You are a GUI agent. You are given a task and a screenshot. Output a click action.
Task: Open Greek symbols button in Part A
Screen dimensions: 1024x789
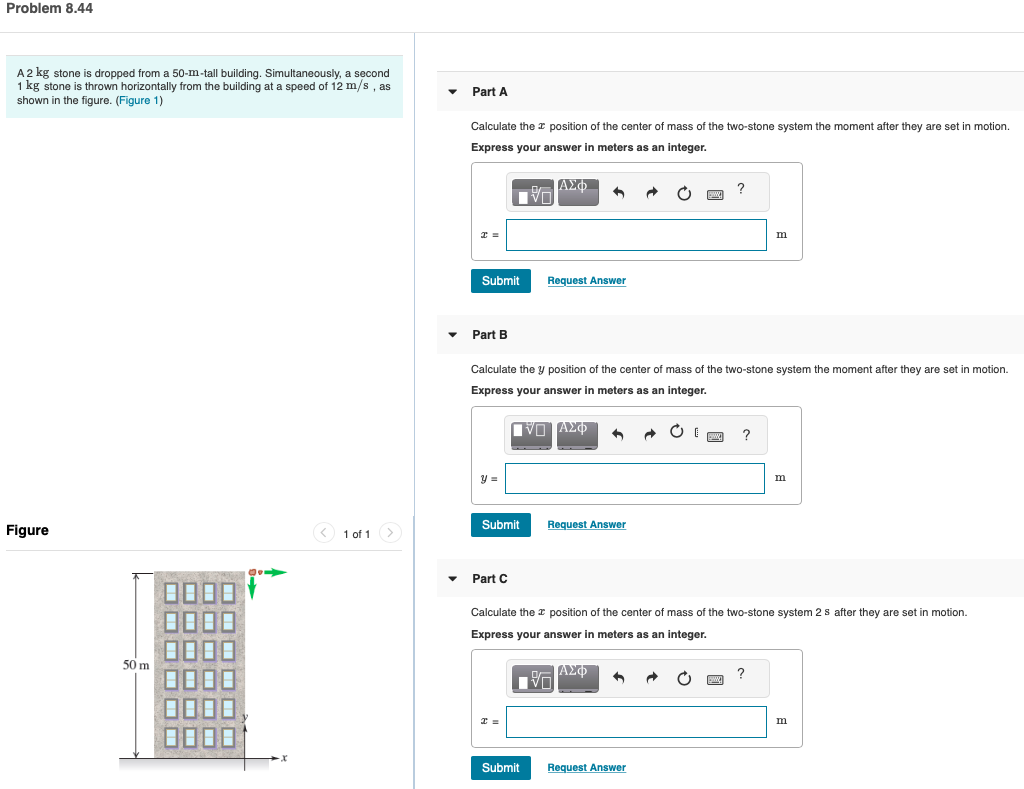pos(578,193)
